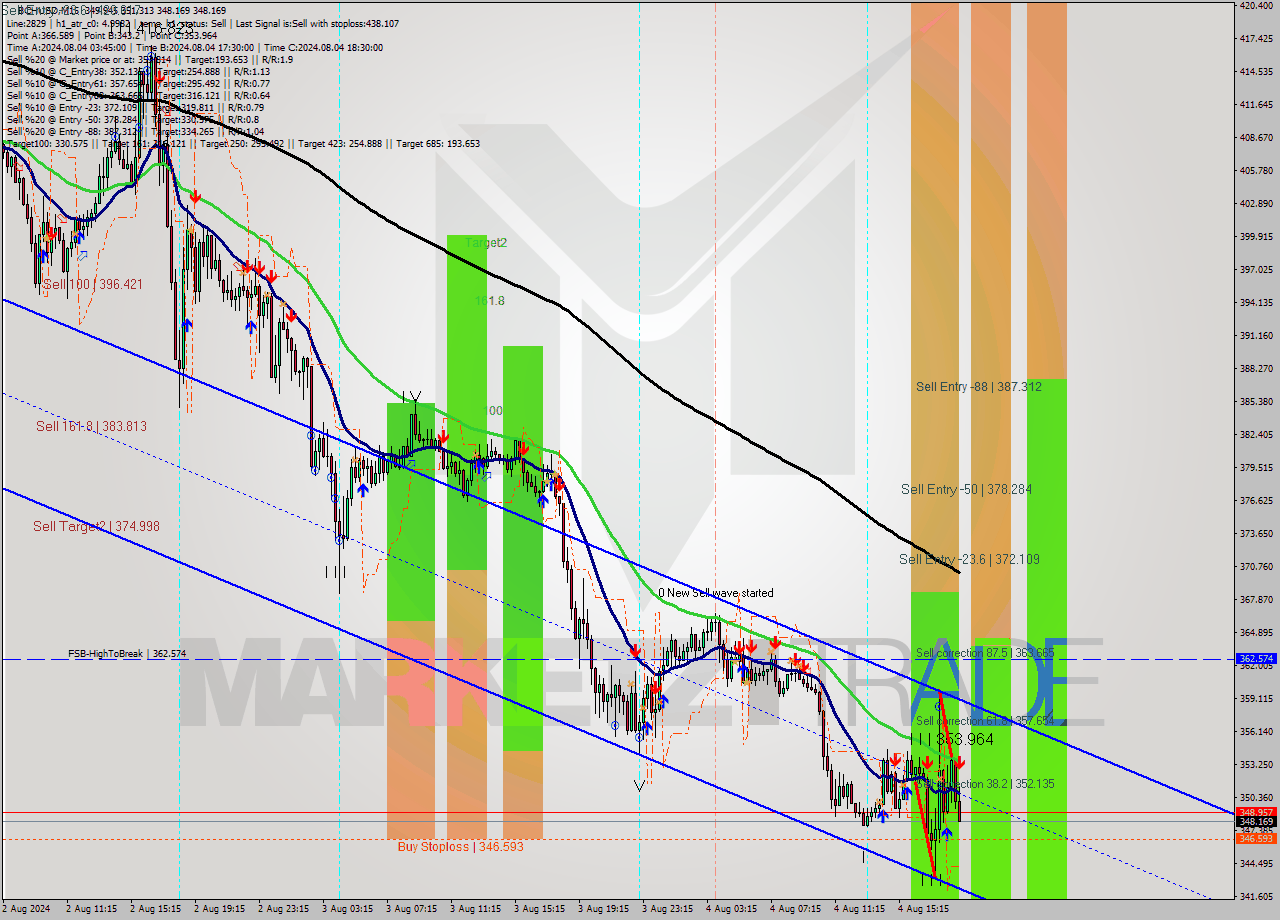Click the '3 Aug 03:15' time axis label
Viewport: 1280px width, 920px height.
click(x=348, y=910)
